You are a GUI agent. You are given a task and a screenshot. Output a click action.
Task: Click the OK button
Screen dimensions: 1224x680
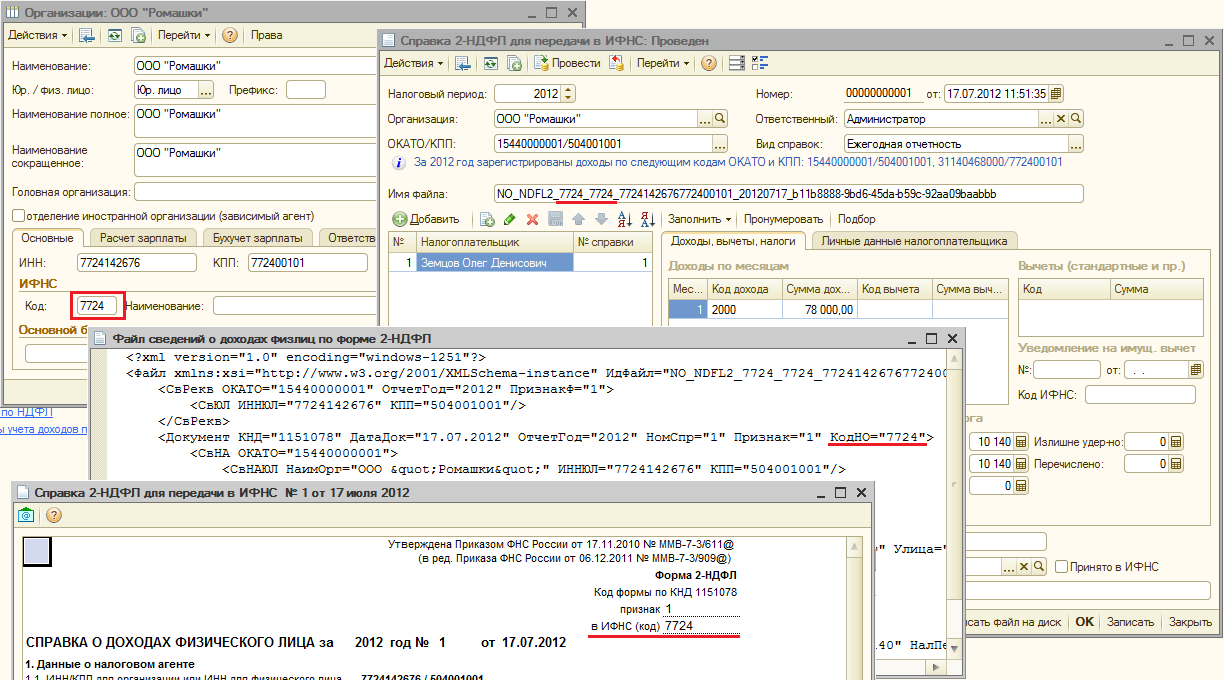click(1084, 621)
